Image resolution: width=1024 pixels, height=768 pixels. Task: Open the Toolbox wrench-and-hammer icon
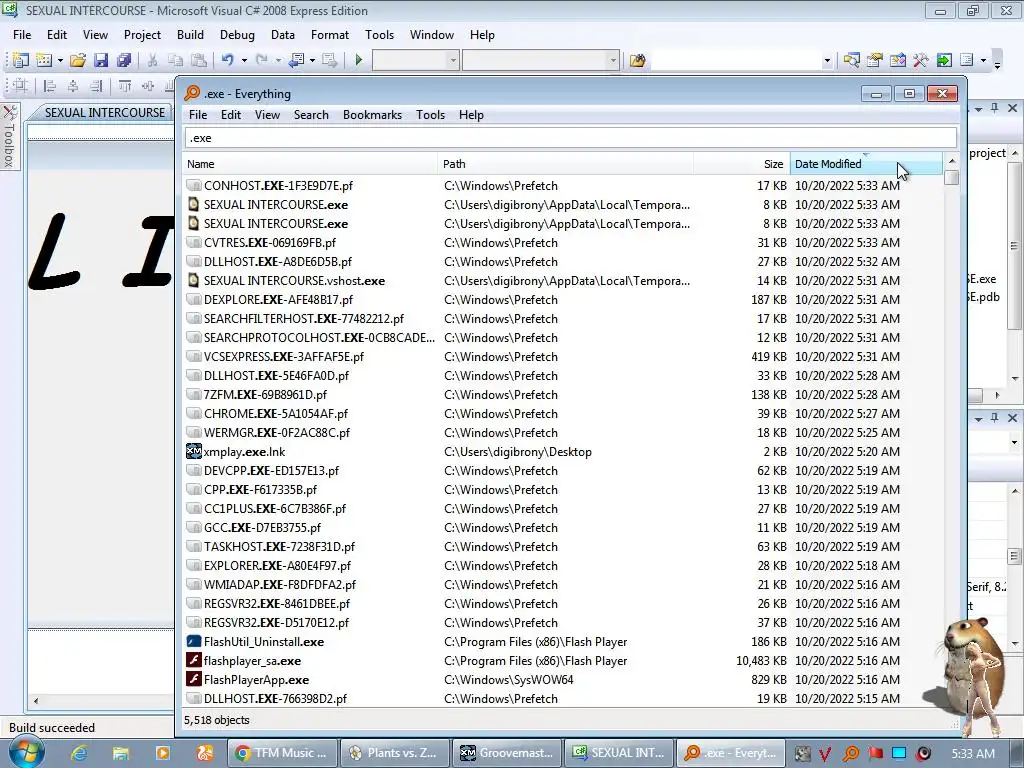(x=920, y=60)
